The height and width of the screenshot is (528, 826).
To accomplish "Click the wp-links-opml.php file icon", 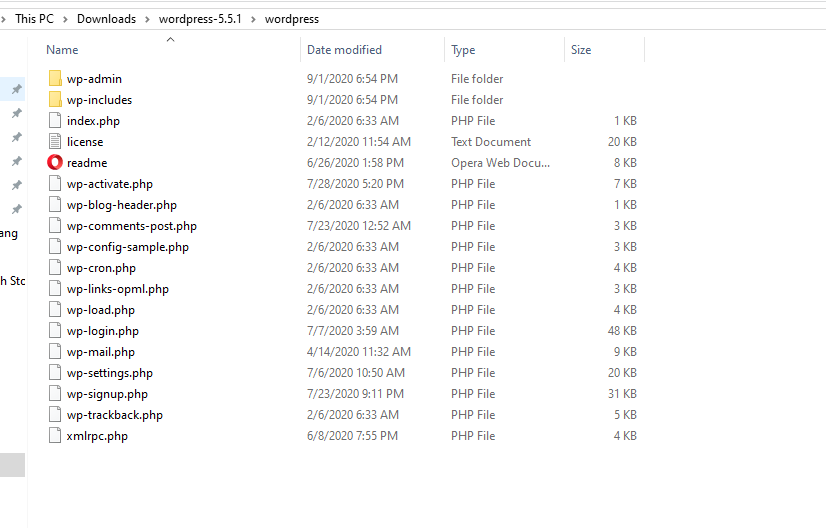I will coord(55,289).
